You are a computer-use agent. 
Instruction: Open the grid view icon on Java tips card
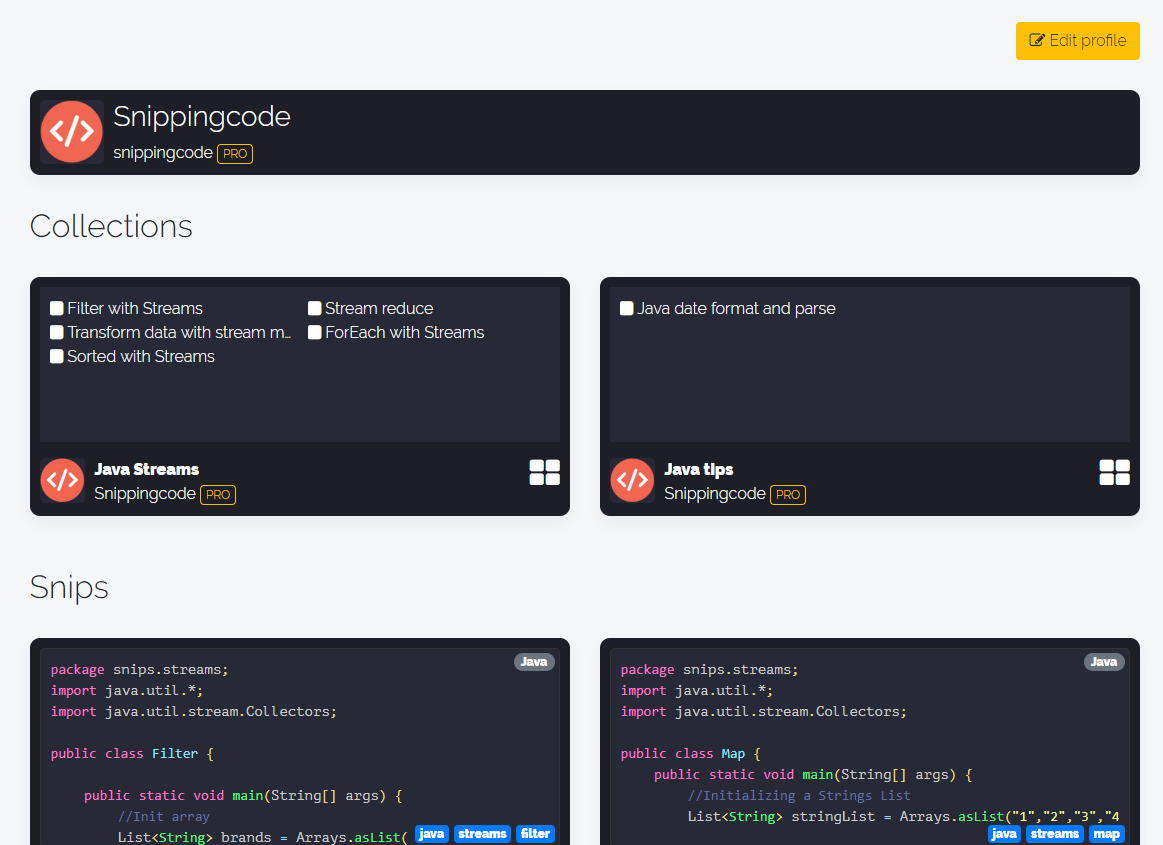tap(1114, 471)
